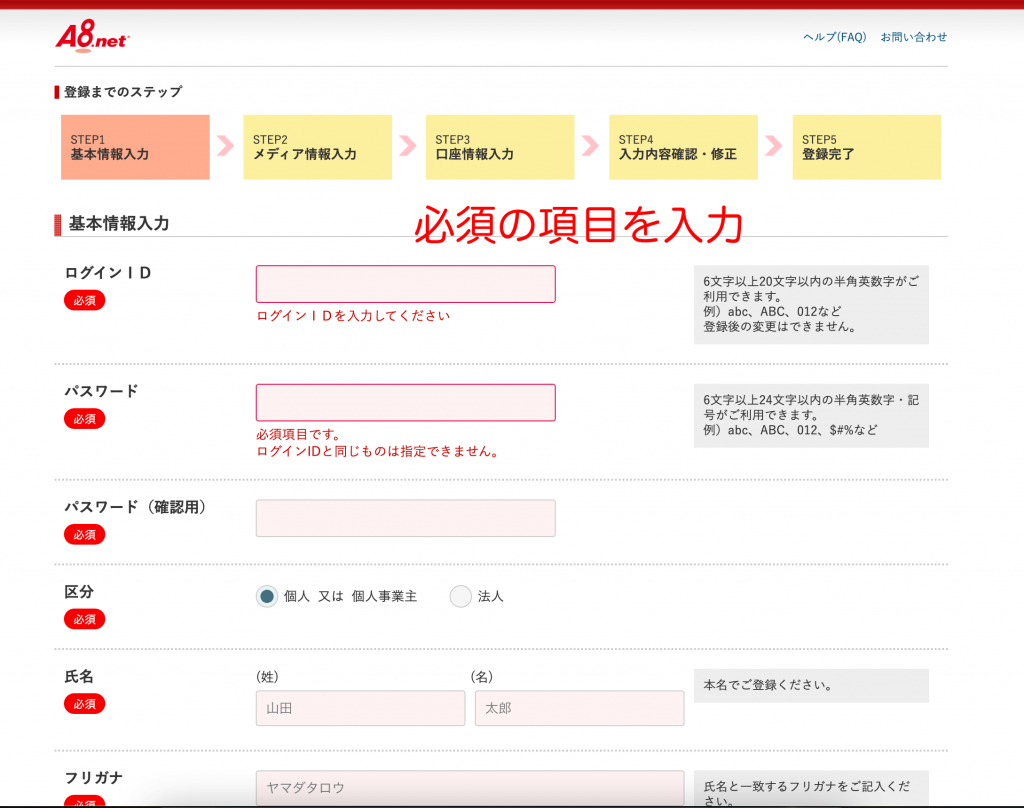Click into the パスワード input field

[405, 402]
